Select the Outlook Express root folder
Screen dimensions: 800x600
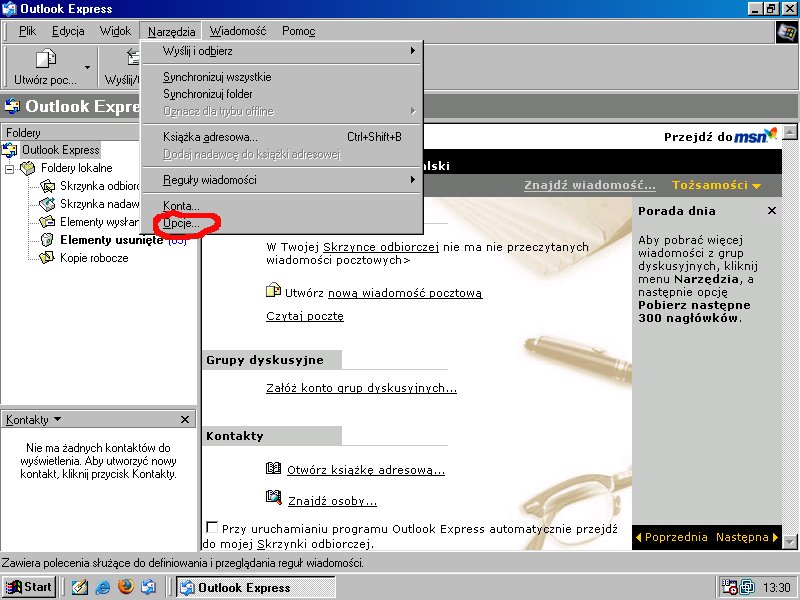[61, 150]
